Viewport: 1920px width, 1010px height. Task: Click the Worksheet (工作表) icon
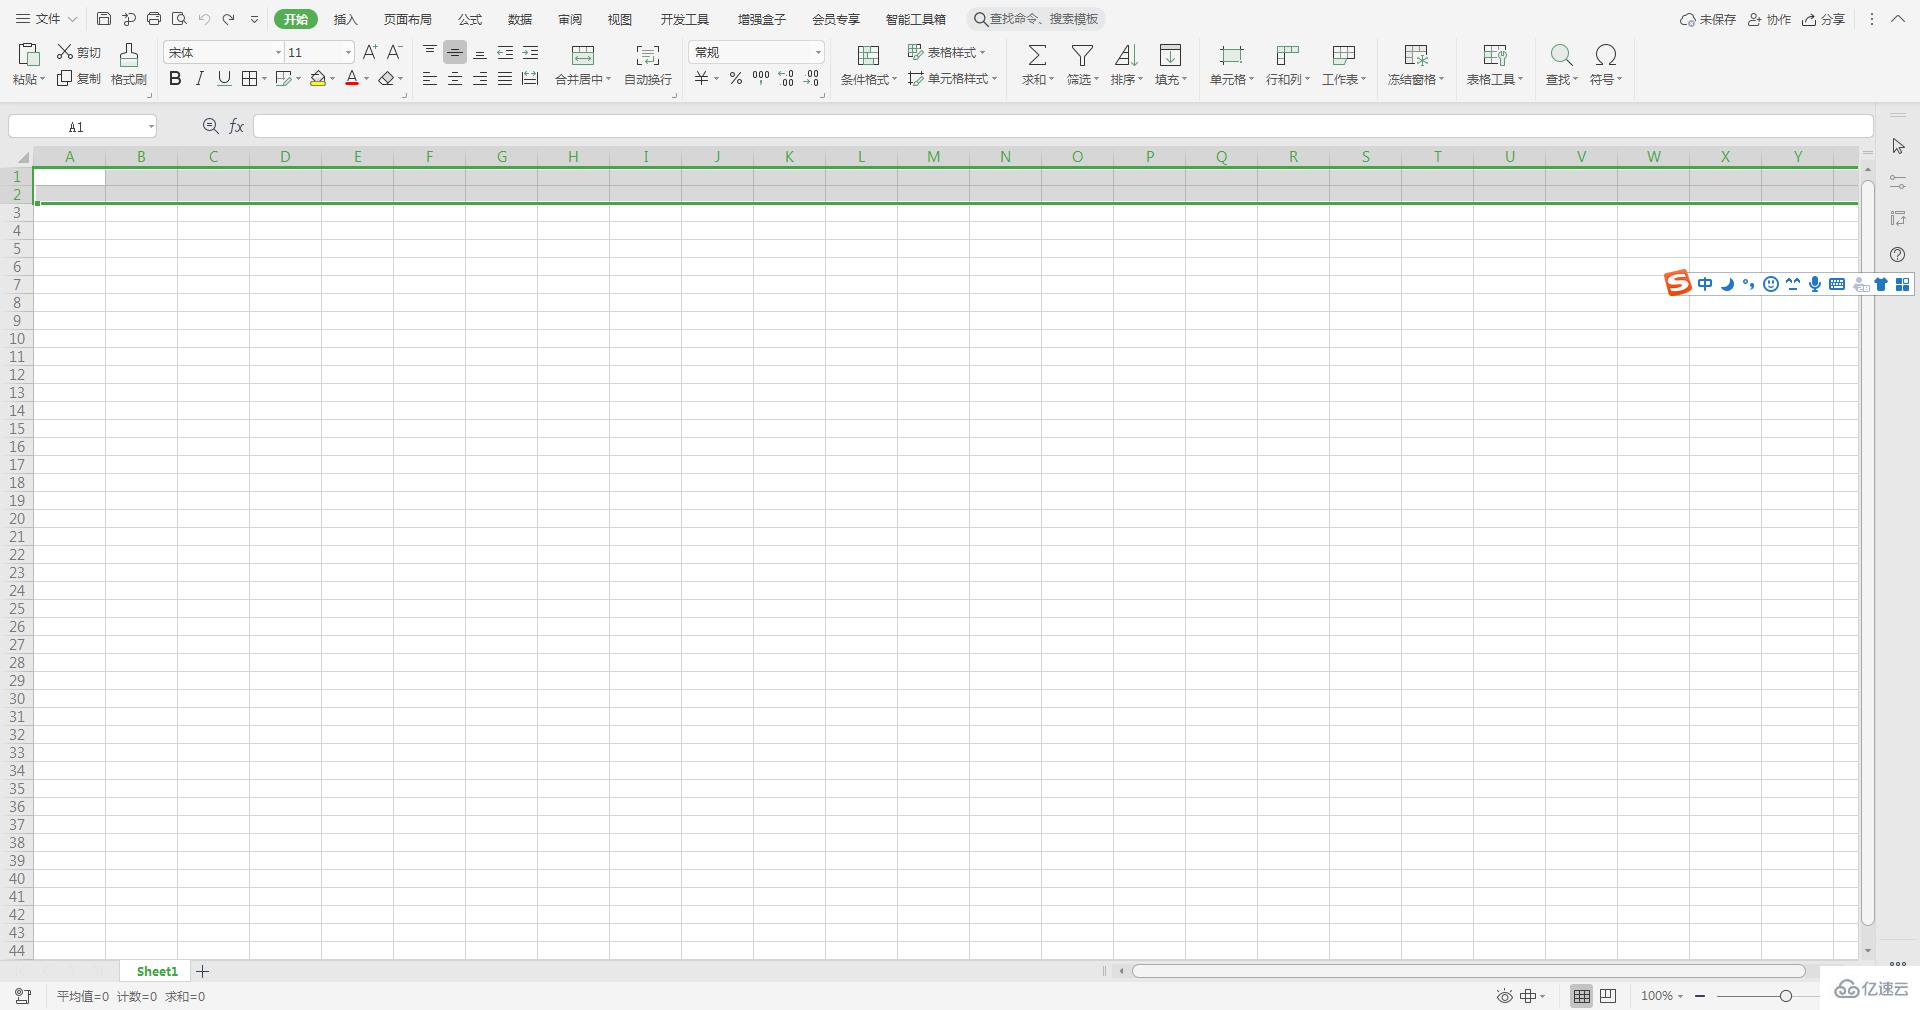tap(1344, 54)
